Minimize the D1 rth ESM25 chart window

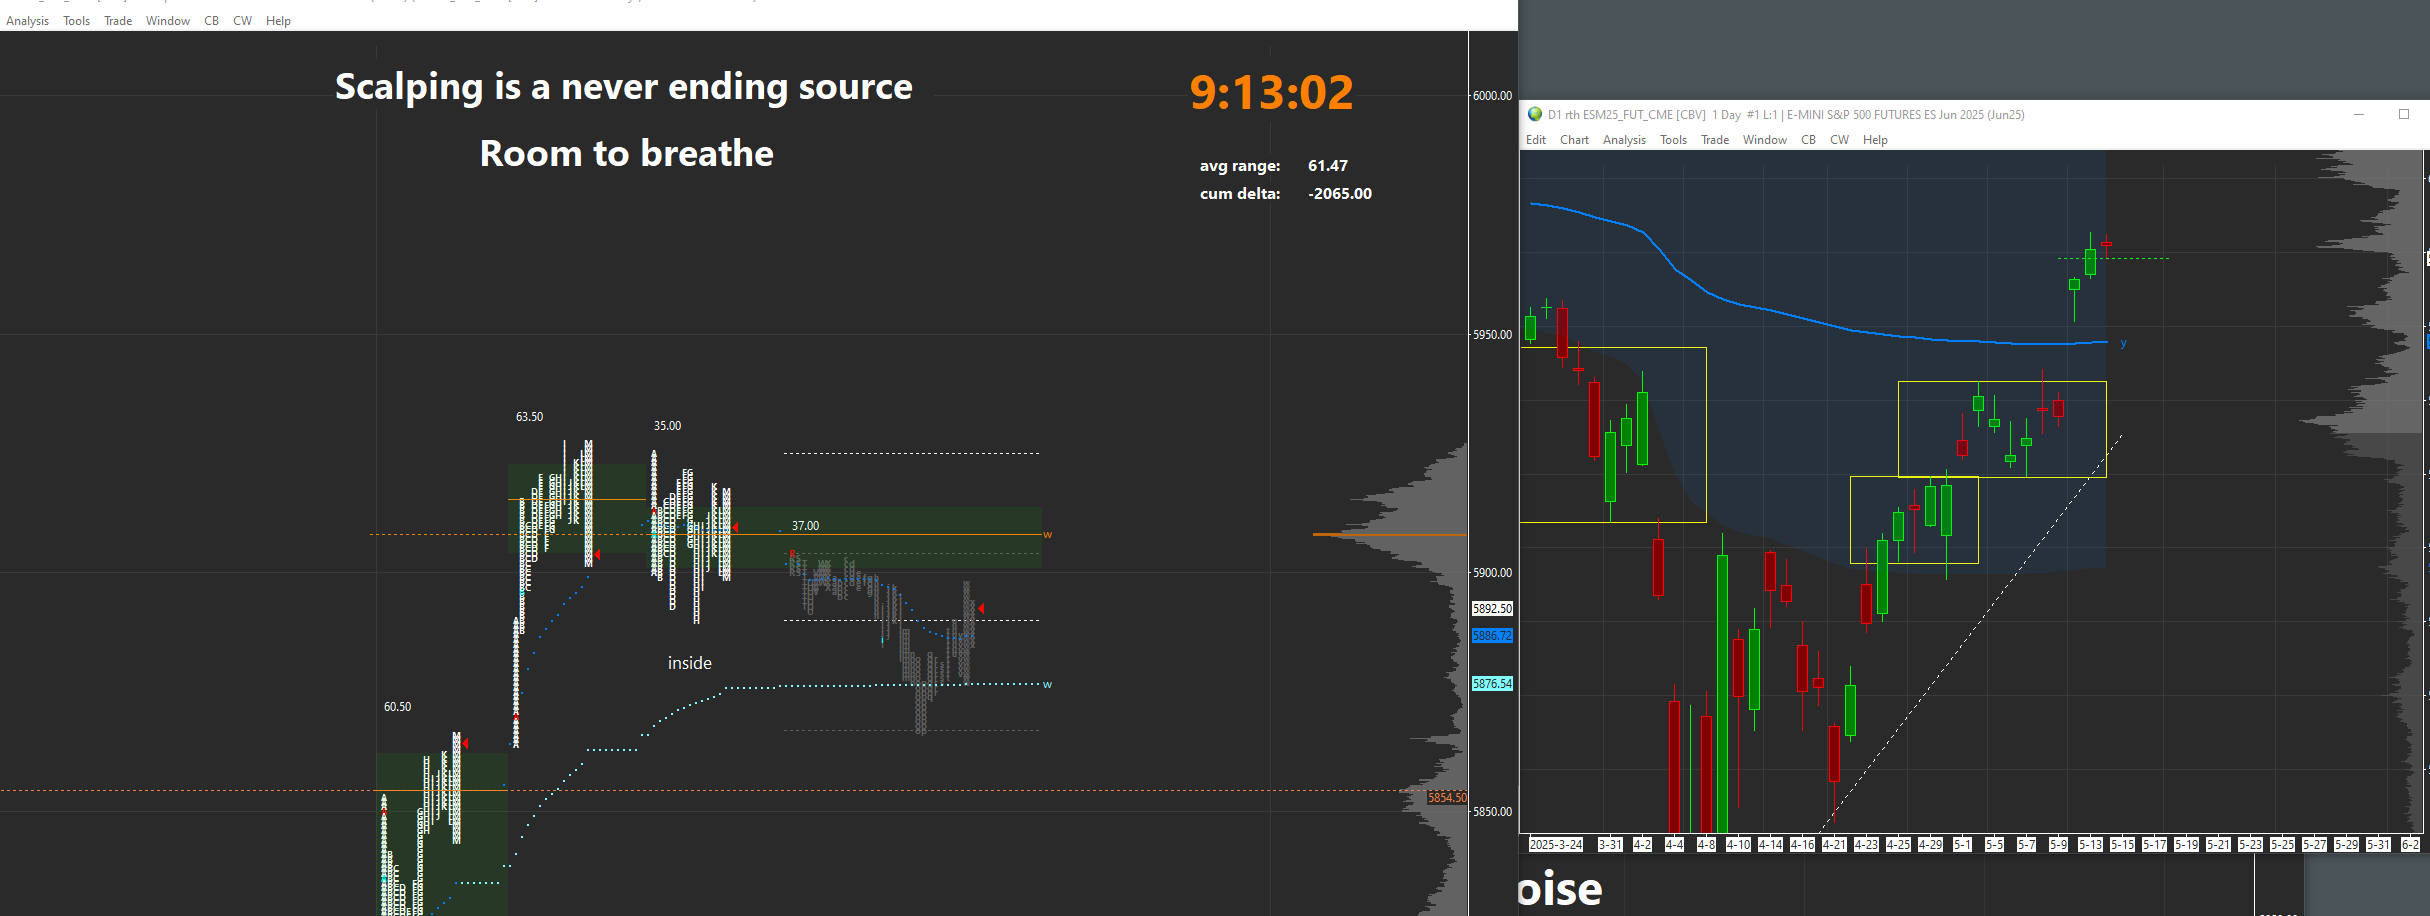[x=2359, y=114]
